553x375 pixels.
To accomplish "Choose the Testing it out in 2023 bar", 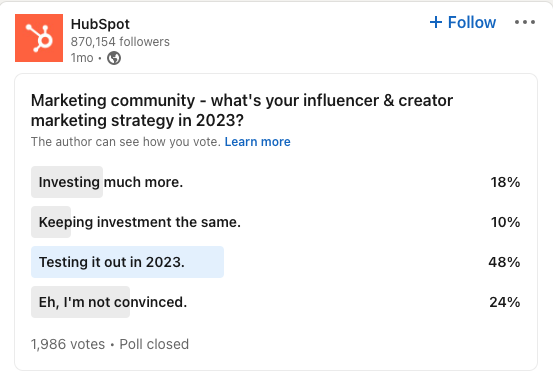I will click(x=275, y=262).
